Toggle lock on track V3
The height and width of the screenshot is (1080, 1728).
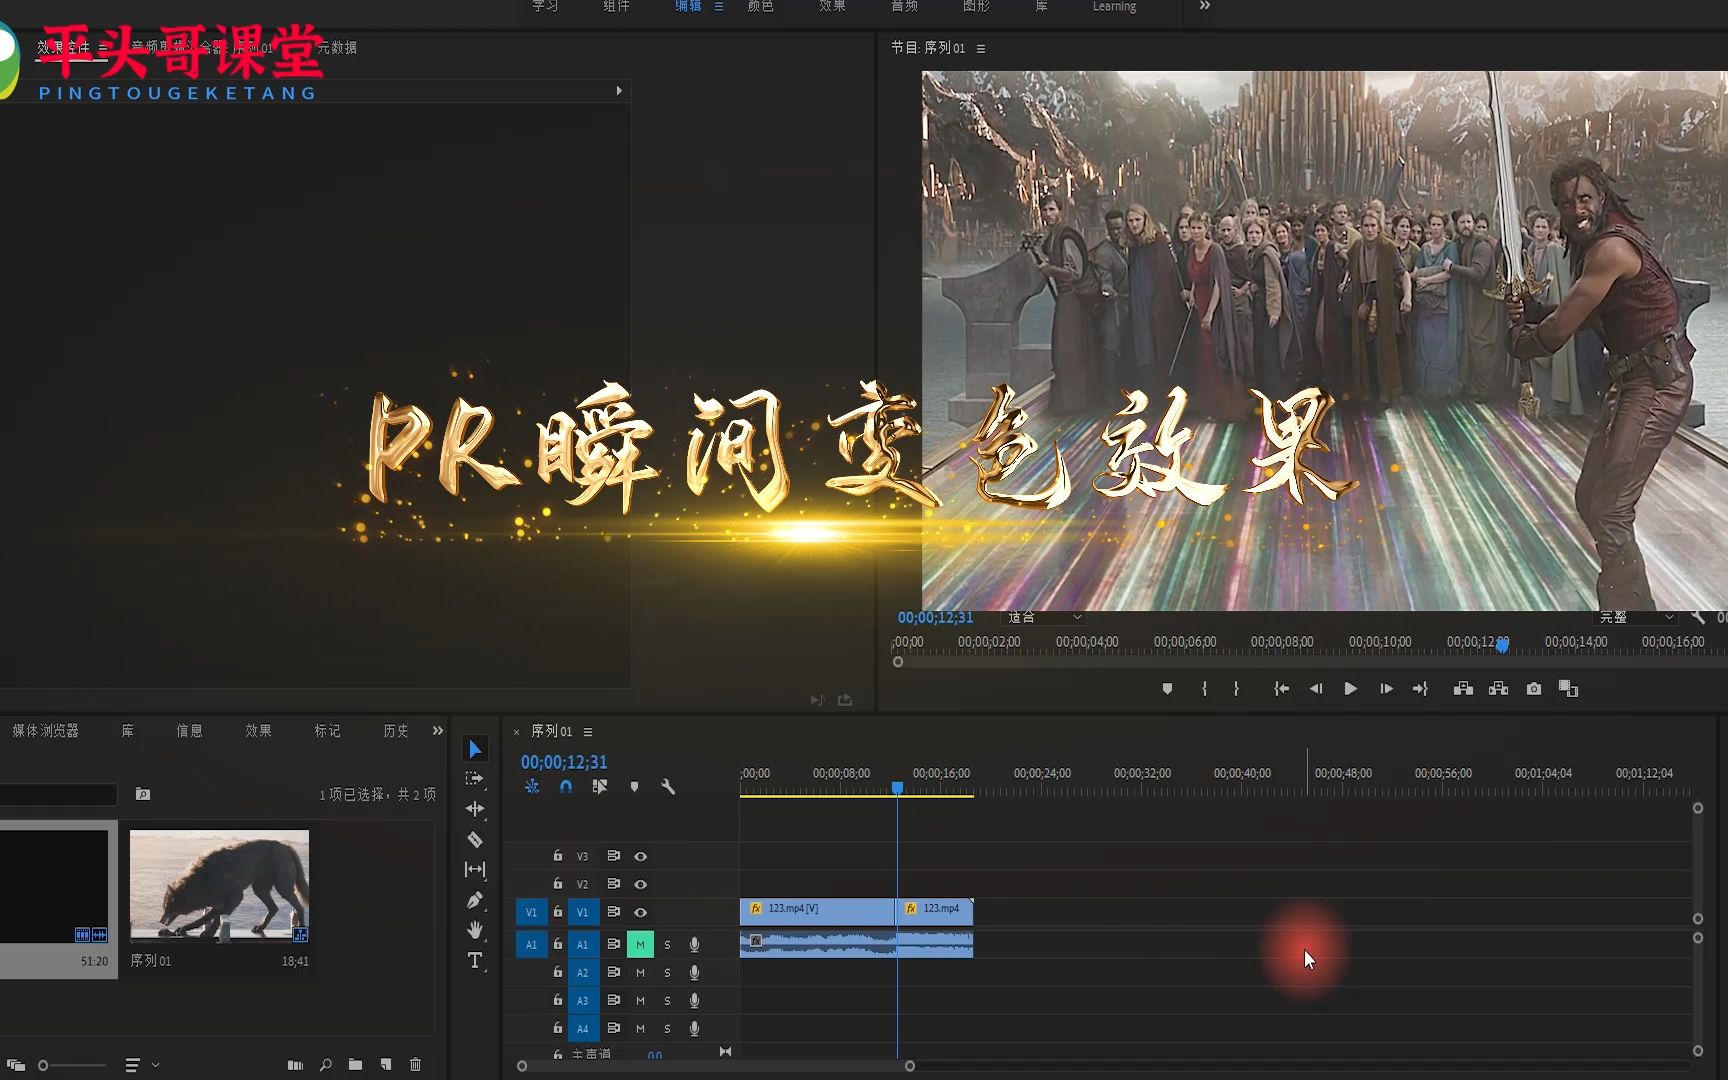(558, 856)
